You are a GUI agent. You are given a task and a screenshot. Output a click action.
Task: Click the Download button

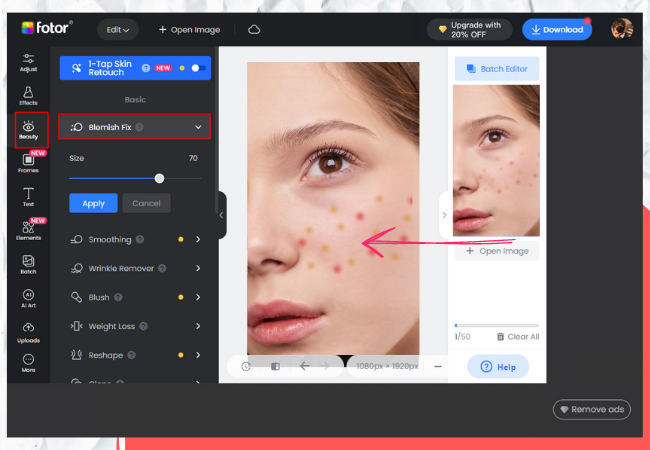click(556, 30)
